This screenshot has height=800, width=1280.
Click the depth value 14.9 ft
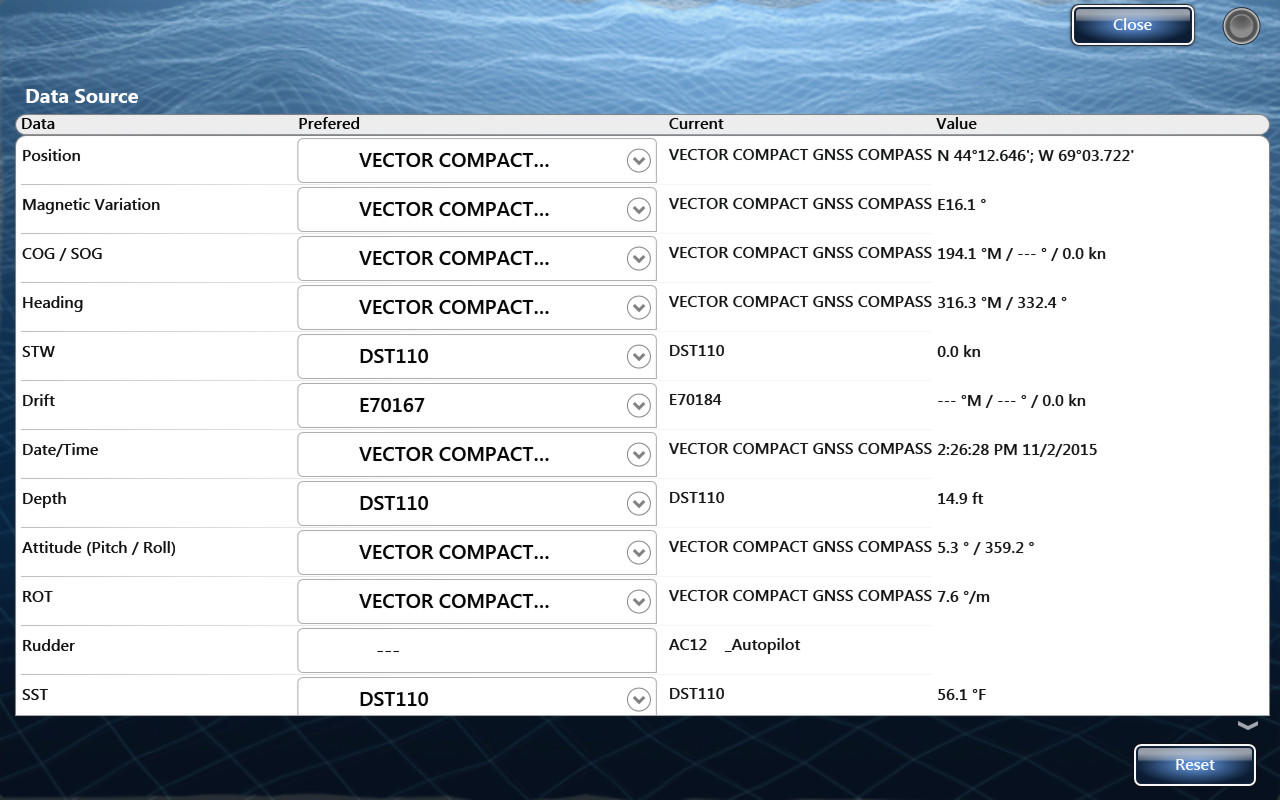pyautogui.click(x=960, y=498)
